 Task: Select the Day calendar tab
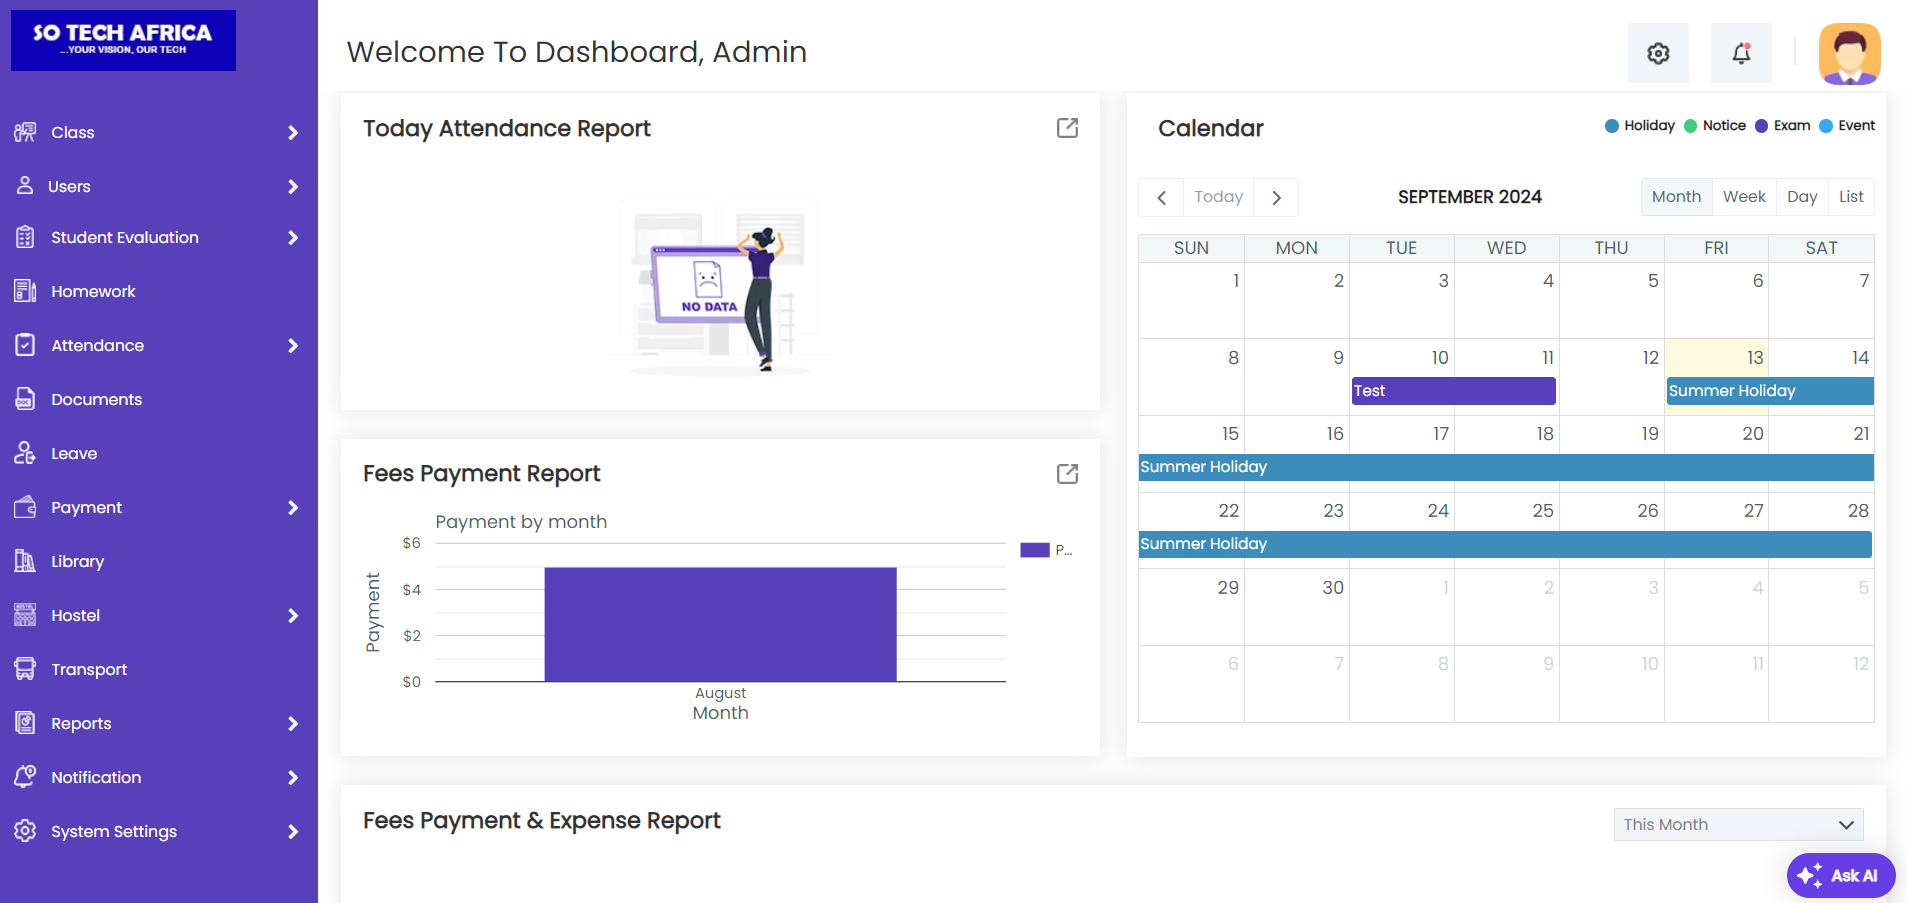click(x=1801, y=197)
